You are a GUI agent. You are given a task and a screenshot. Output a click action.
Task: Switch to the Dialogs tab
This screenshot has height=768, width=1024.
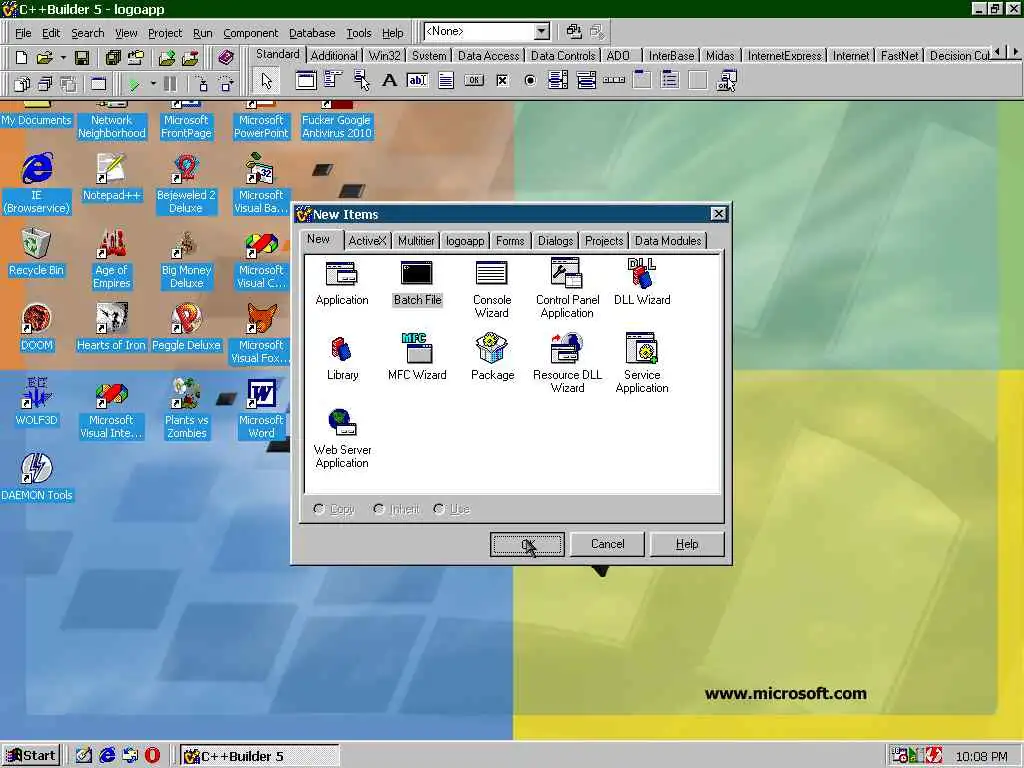(555, 241)
